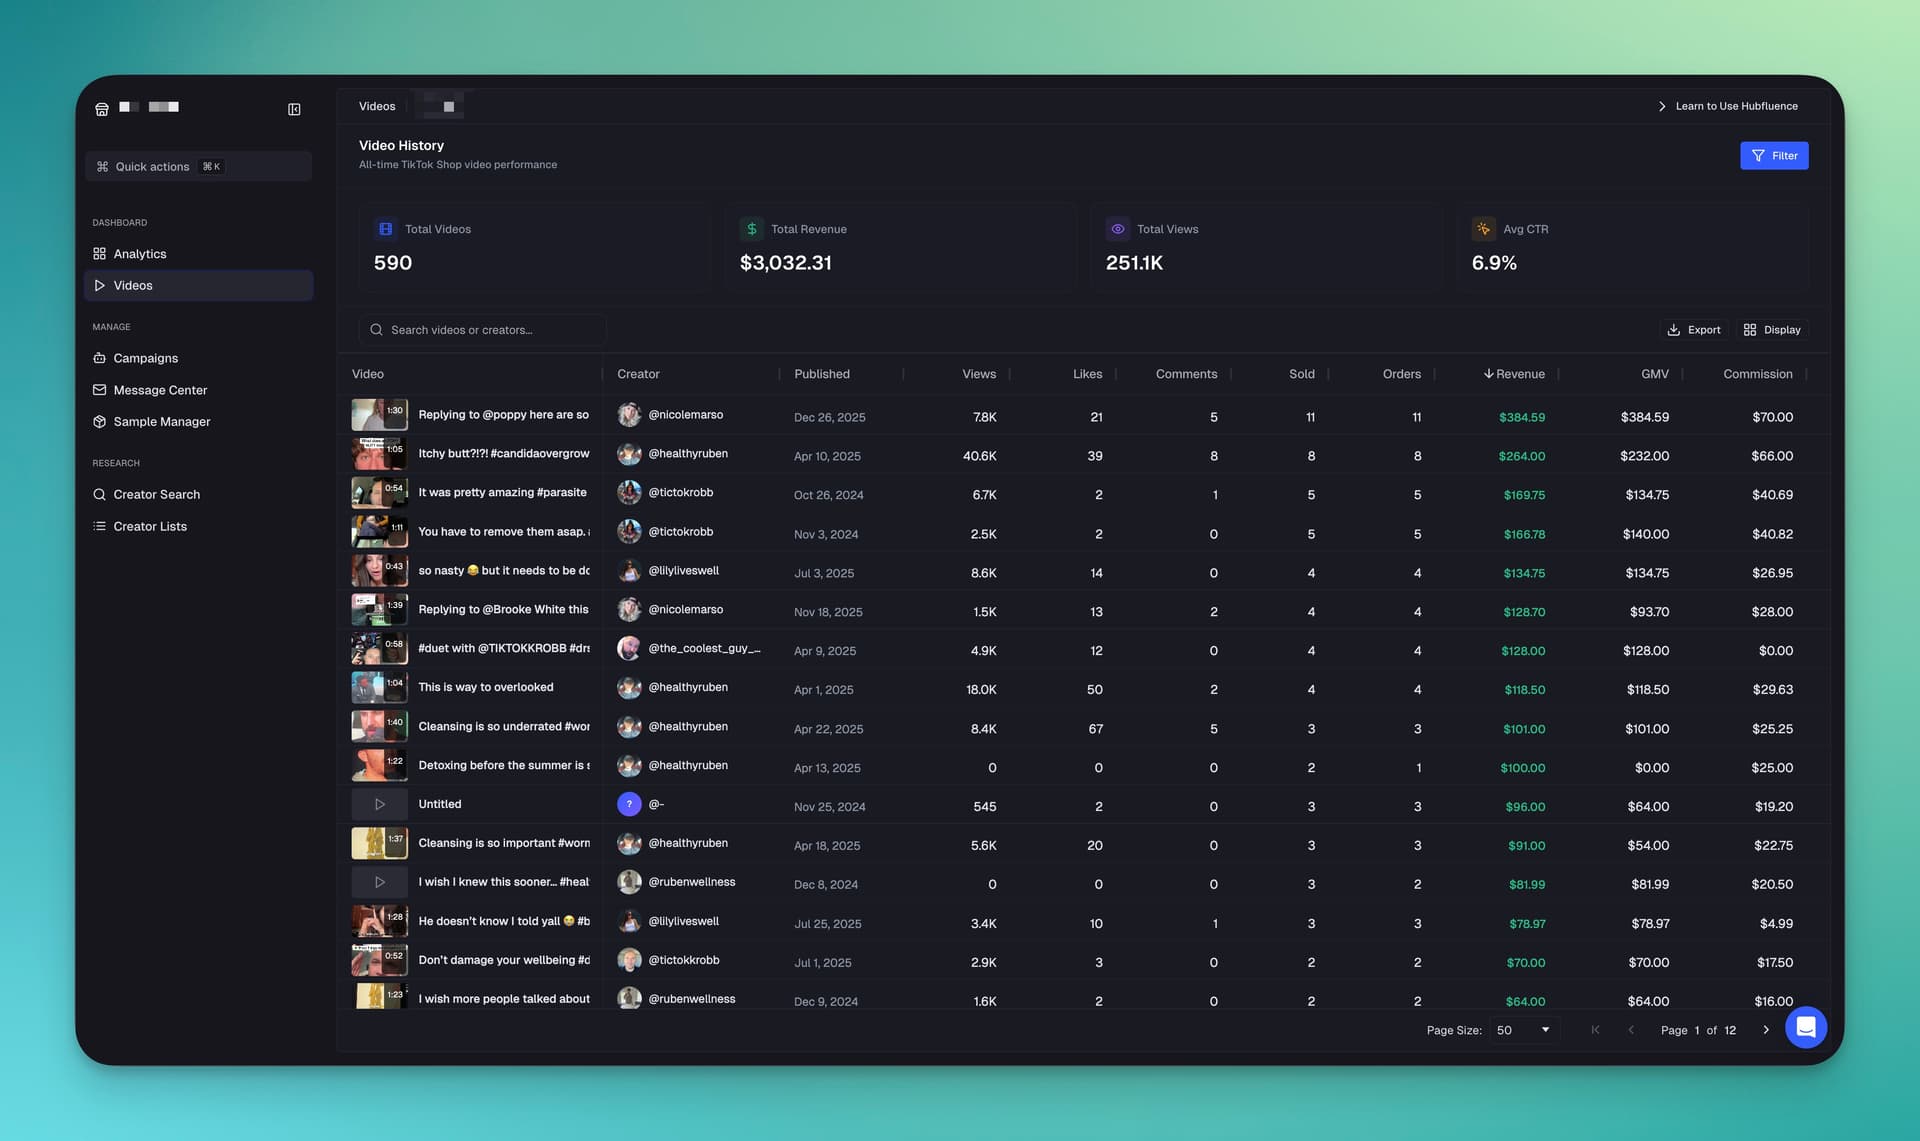1920x1141 pixels.
Task: Select the Analytics dashboard icon
Action: 99,253
